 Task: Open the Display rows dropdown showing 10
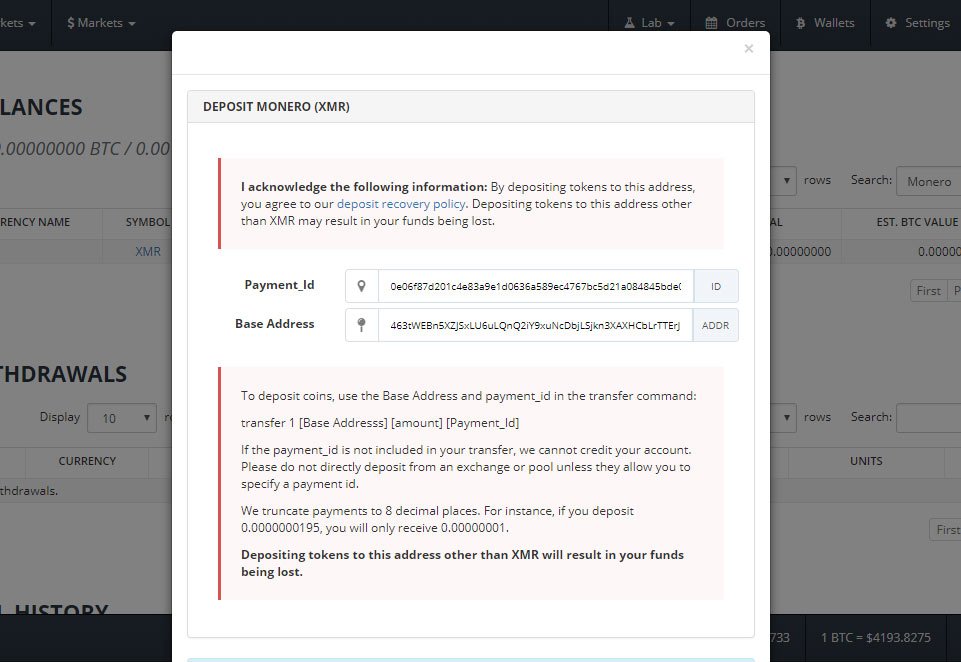click(x=122, y=418)
